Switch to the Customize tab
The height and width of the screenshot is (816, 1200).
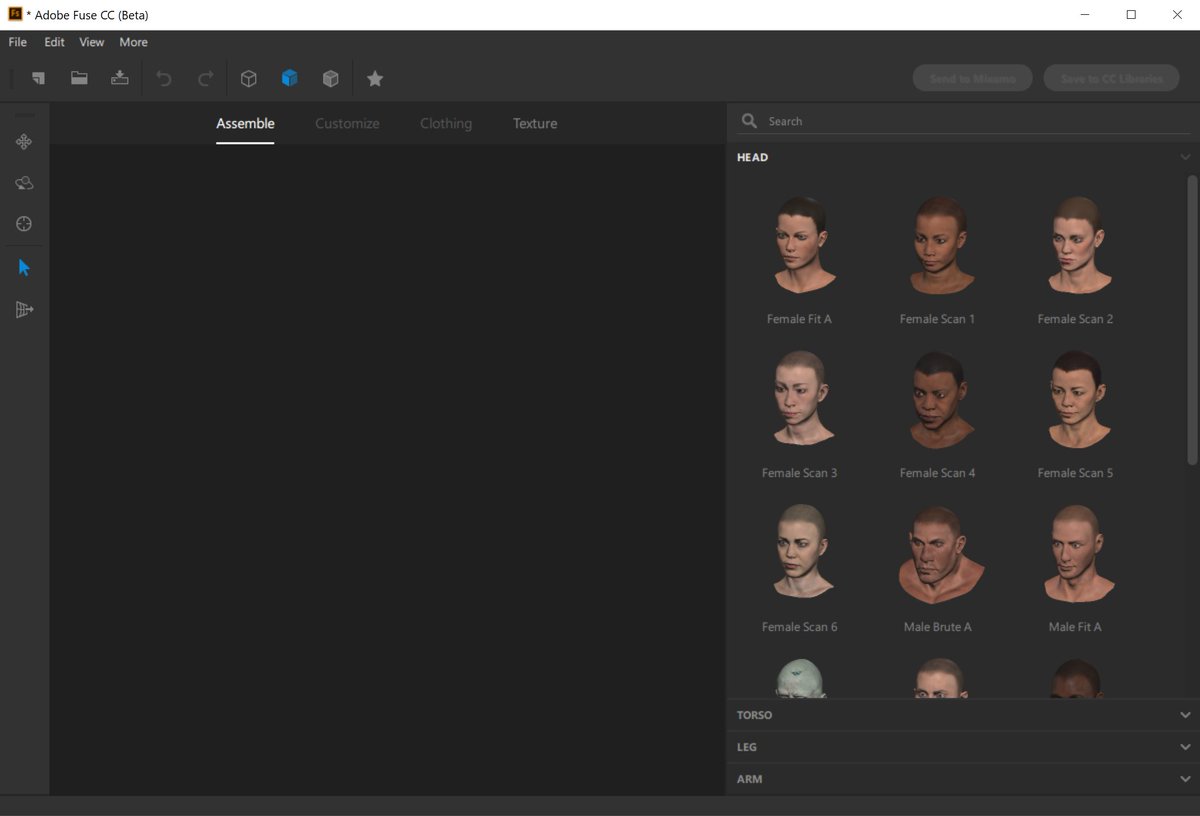(x=347, y=123)
